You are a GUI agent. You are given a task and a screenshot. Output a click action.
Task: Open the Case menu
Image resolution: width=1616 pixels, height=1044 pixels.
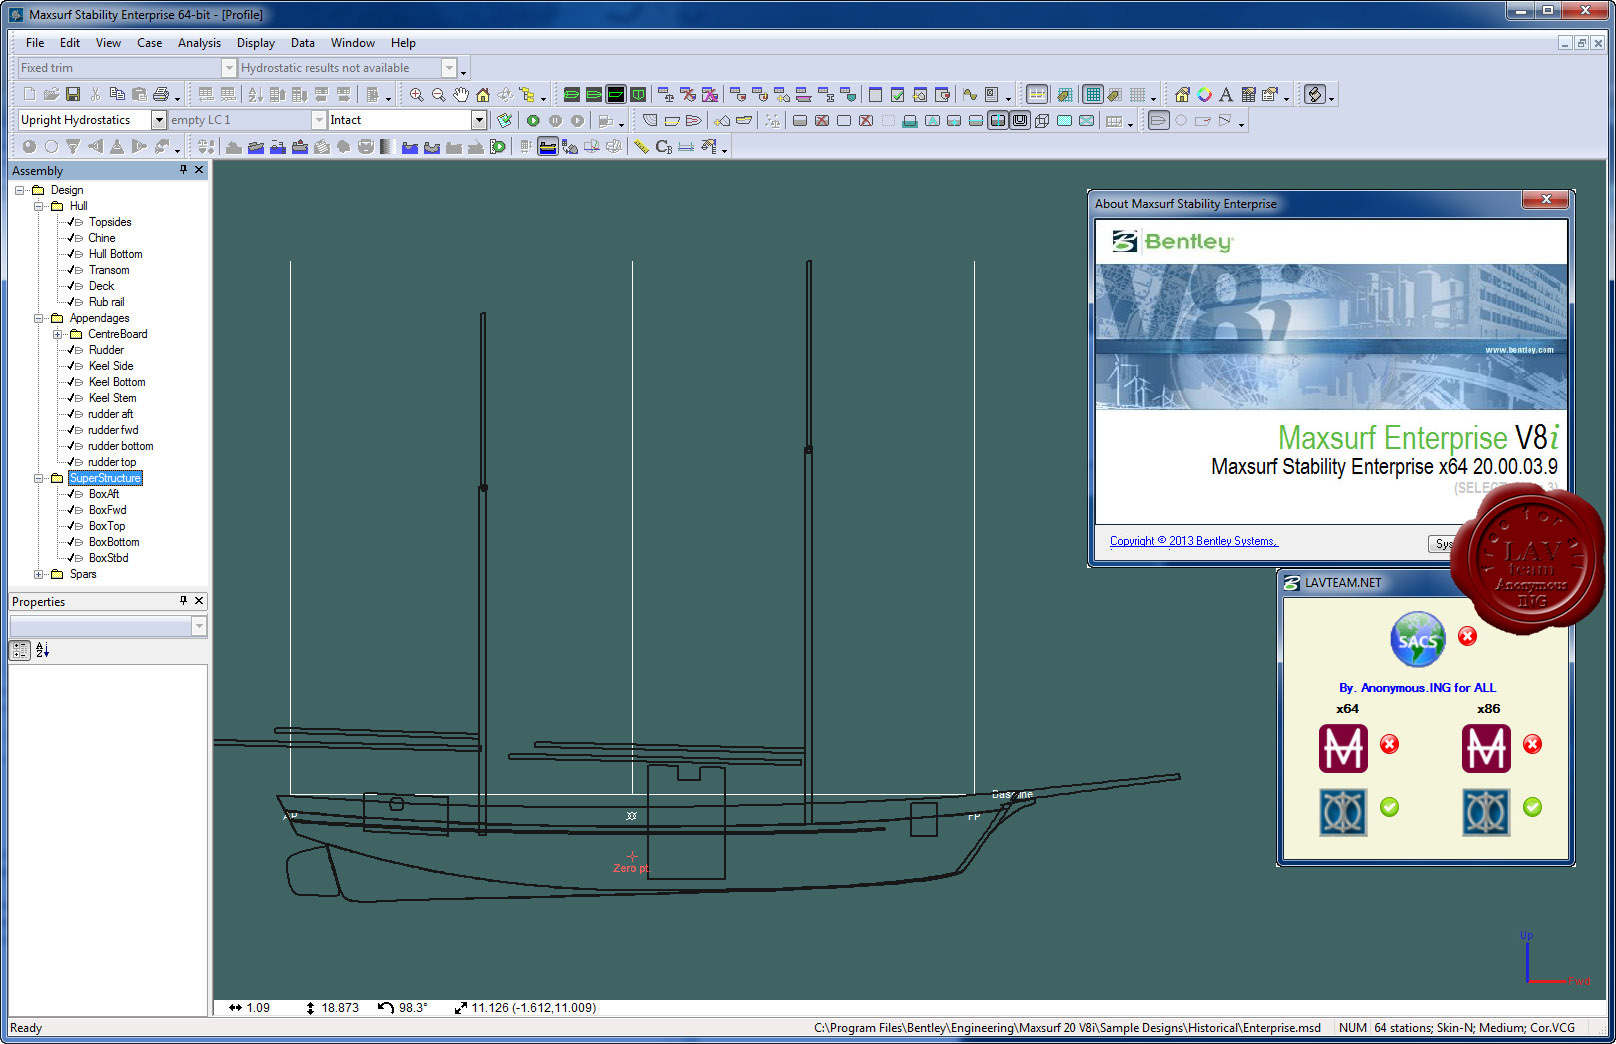tap(150, 43)
